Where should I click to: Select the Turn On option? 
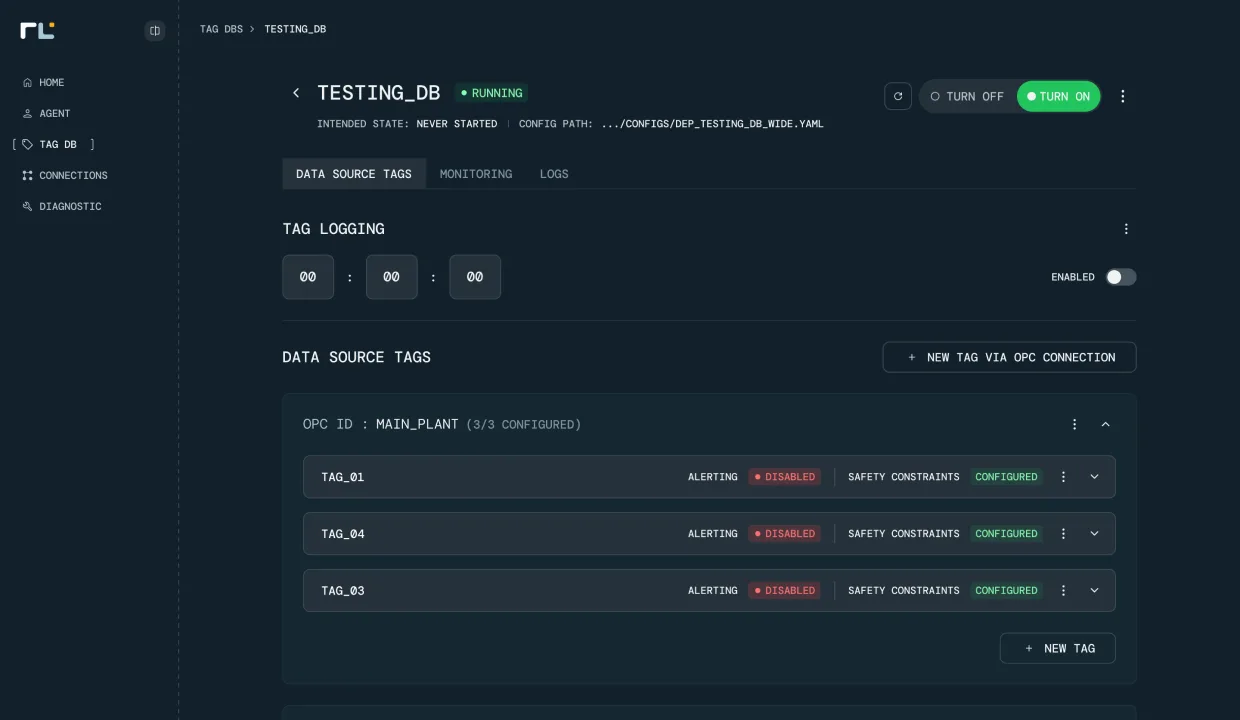click(x=1058, y=96)
